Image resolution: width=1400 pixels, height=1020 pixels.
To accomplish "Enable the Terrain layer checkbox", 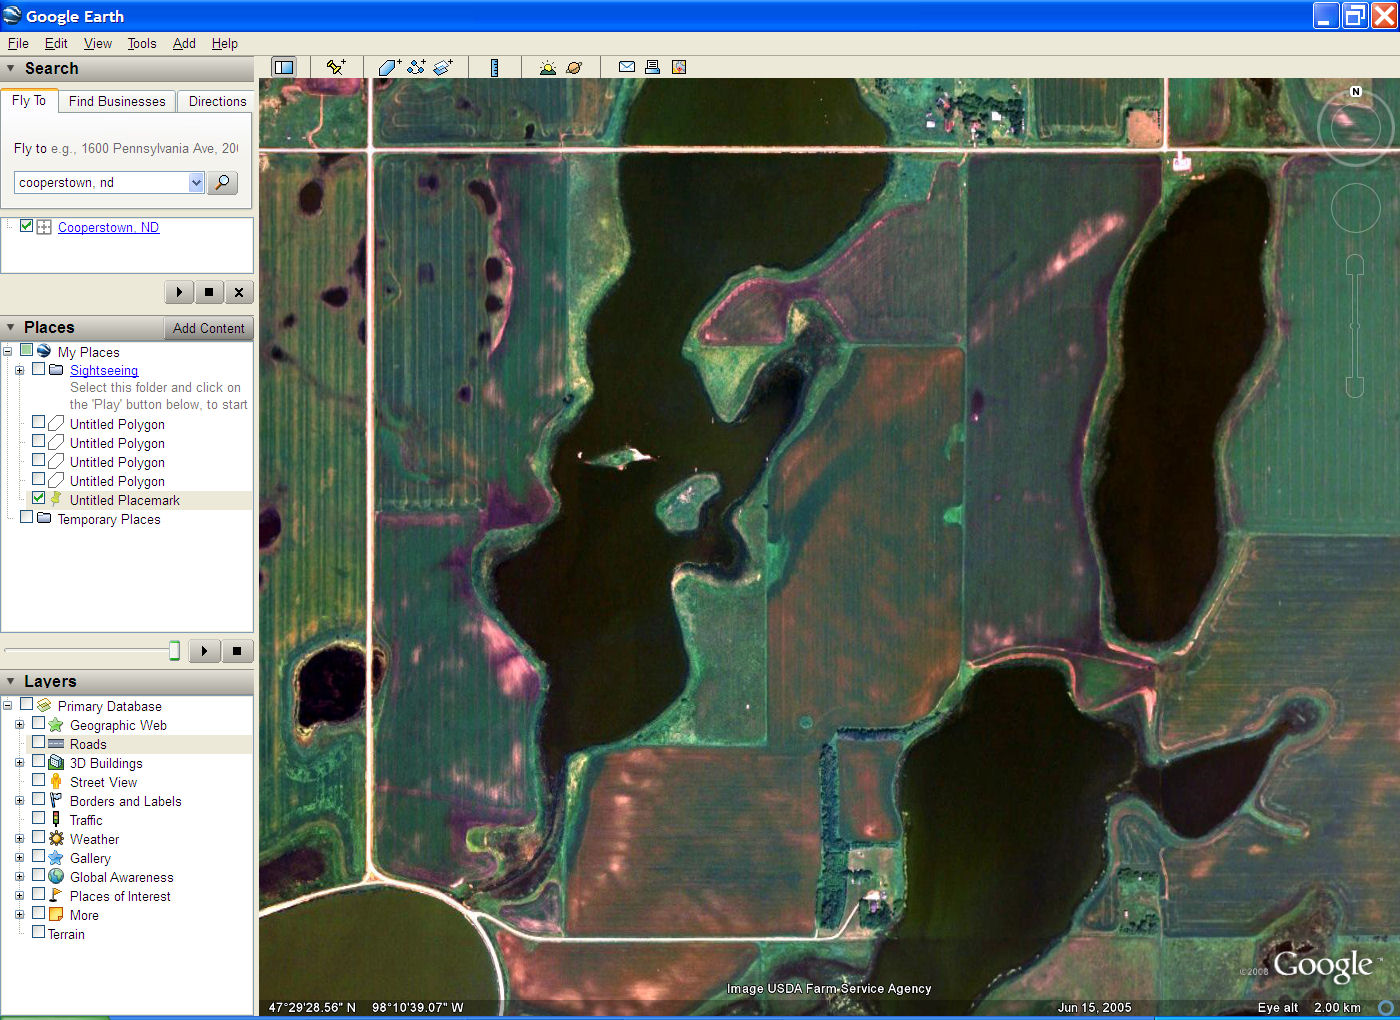I will click(39, 932).
